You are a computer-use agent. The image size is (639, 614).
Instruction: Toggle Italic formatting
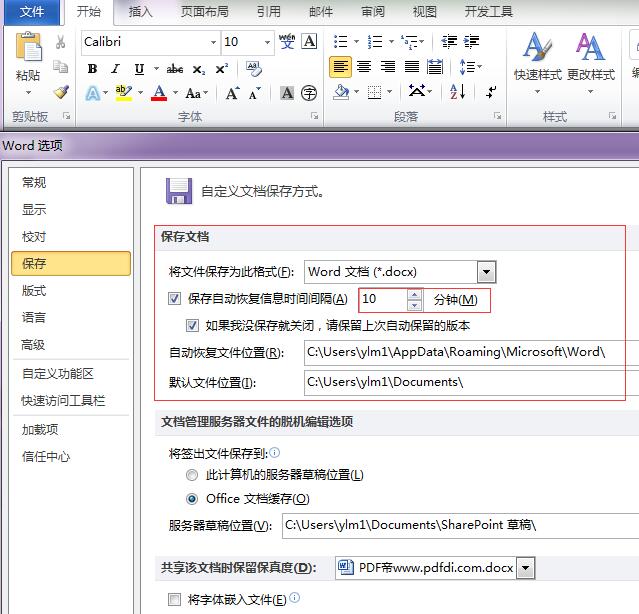[116, 69]
